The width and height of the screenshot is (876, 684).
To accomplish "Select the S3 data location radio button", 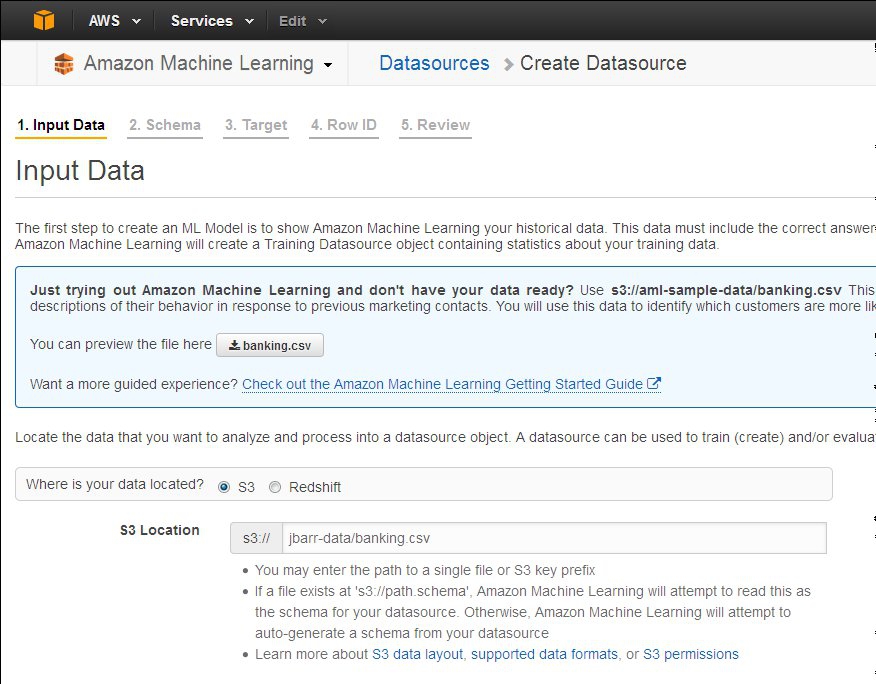I will (x=224, y=487).
